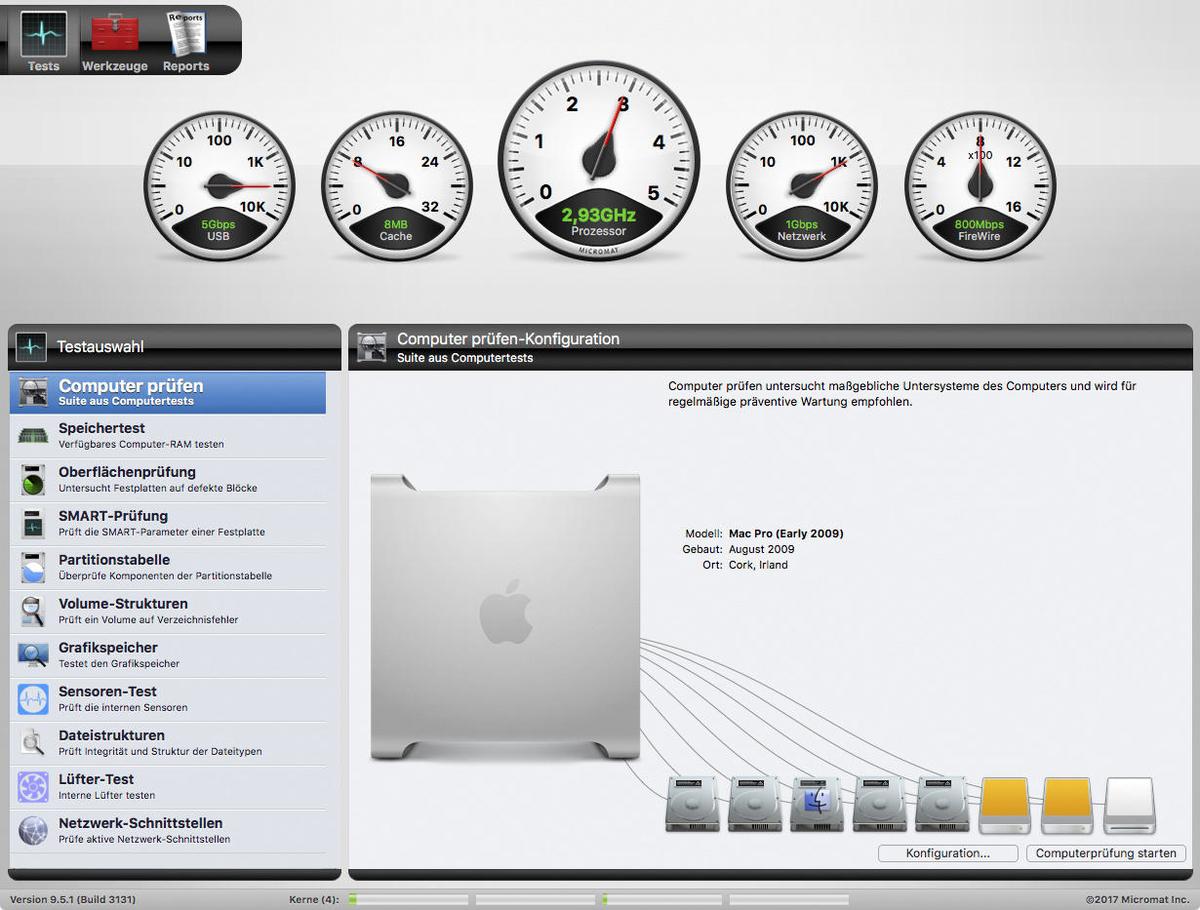Open the Reports icon
This screenshot has height=910, width=1200.
pos(186,34)
